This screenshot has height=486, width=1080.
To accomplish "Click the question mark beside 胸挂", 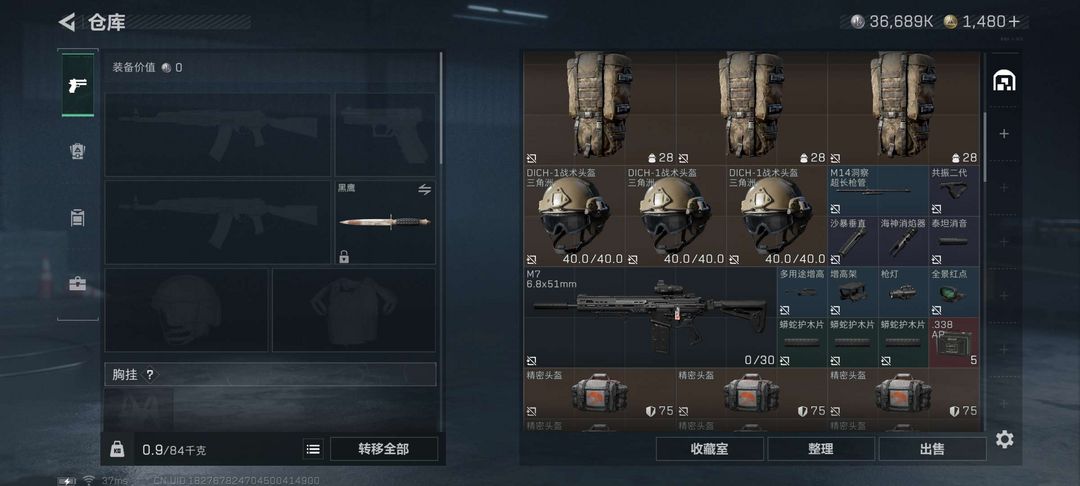I will coord(150,374).
